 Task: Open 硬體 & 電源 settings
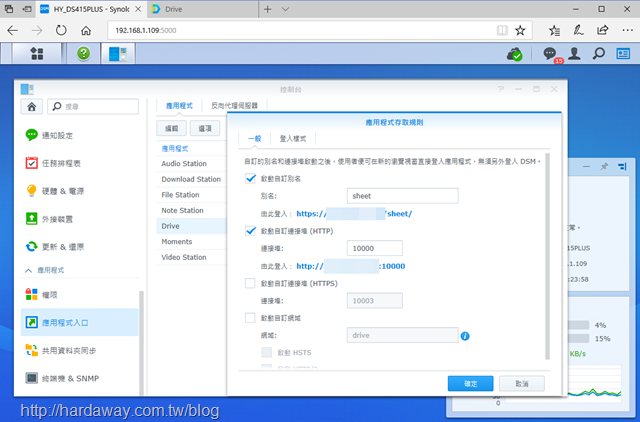[80, 191]
